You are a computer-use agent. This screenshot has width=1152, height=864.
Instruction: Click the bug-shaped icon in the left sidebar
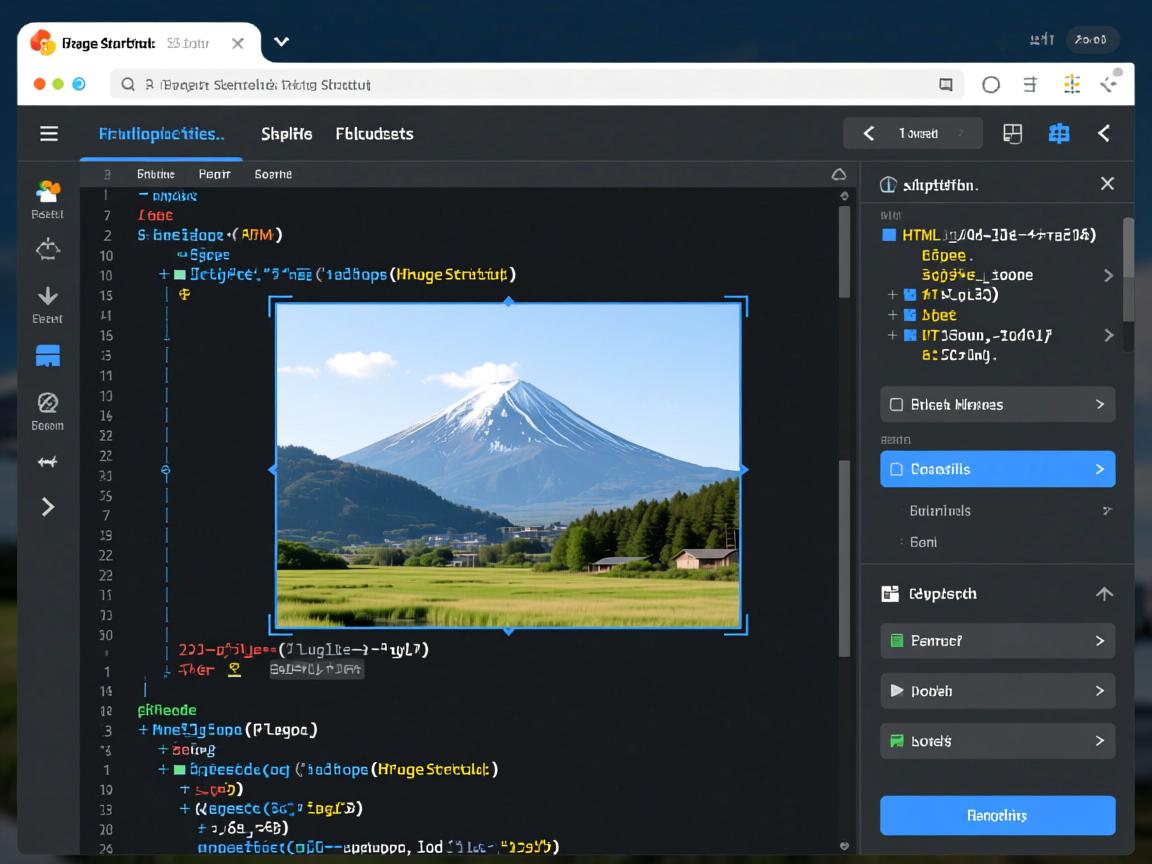pyautogui.click(x=47, y=249)
